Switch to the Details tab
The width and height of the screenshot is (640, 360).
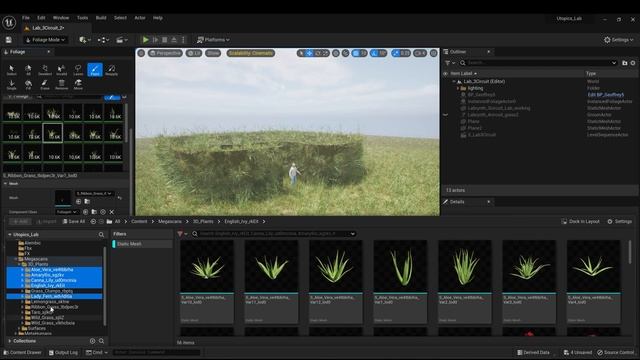coord(457,202)
